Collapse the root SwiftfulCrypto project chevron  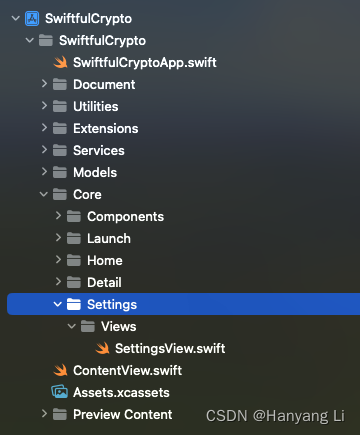pyautogui.click(x=16, y=18)
